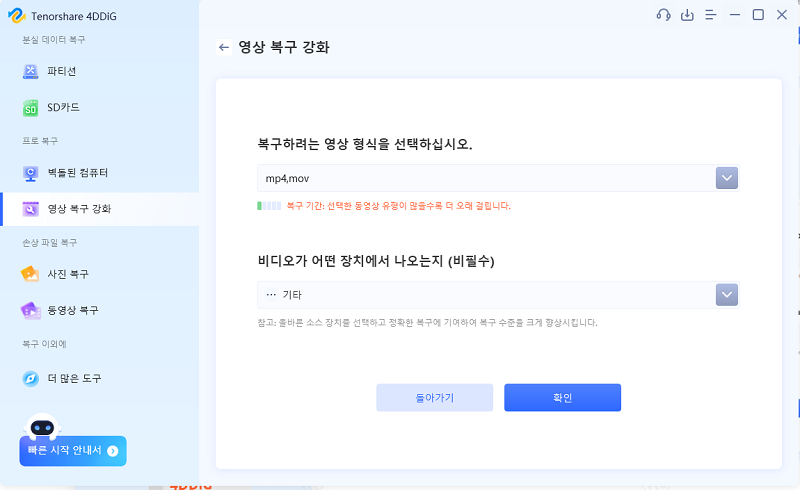
Task: Click the orange 복구 기간 warning text
Action: click(x=398, y=206)
